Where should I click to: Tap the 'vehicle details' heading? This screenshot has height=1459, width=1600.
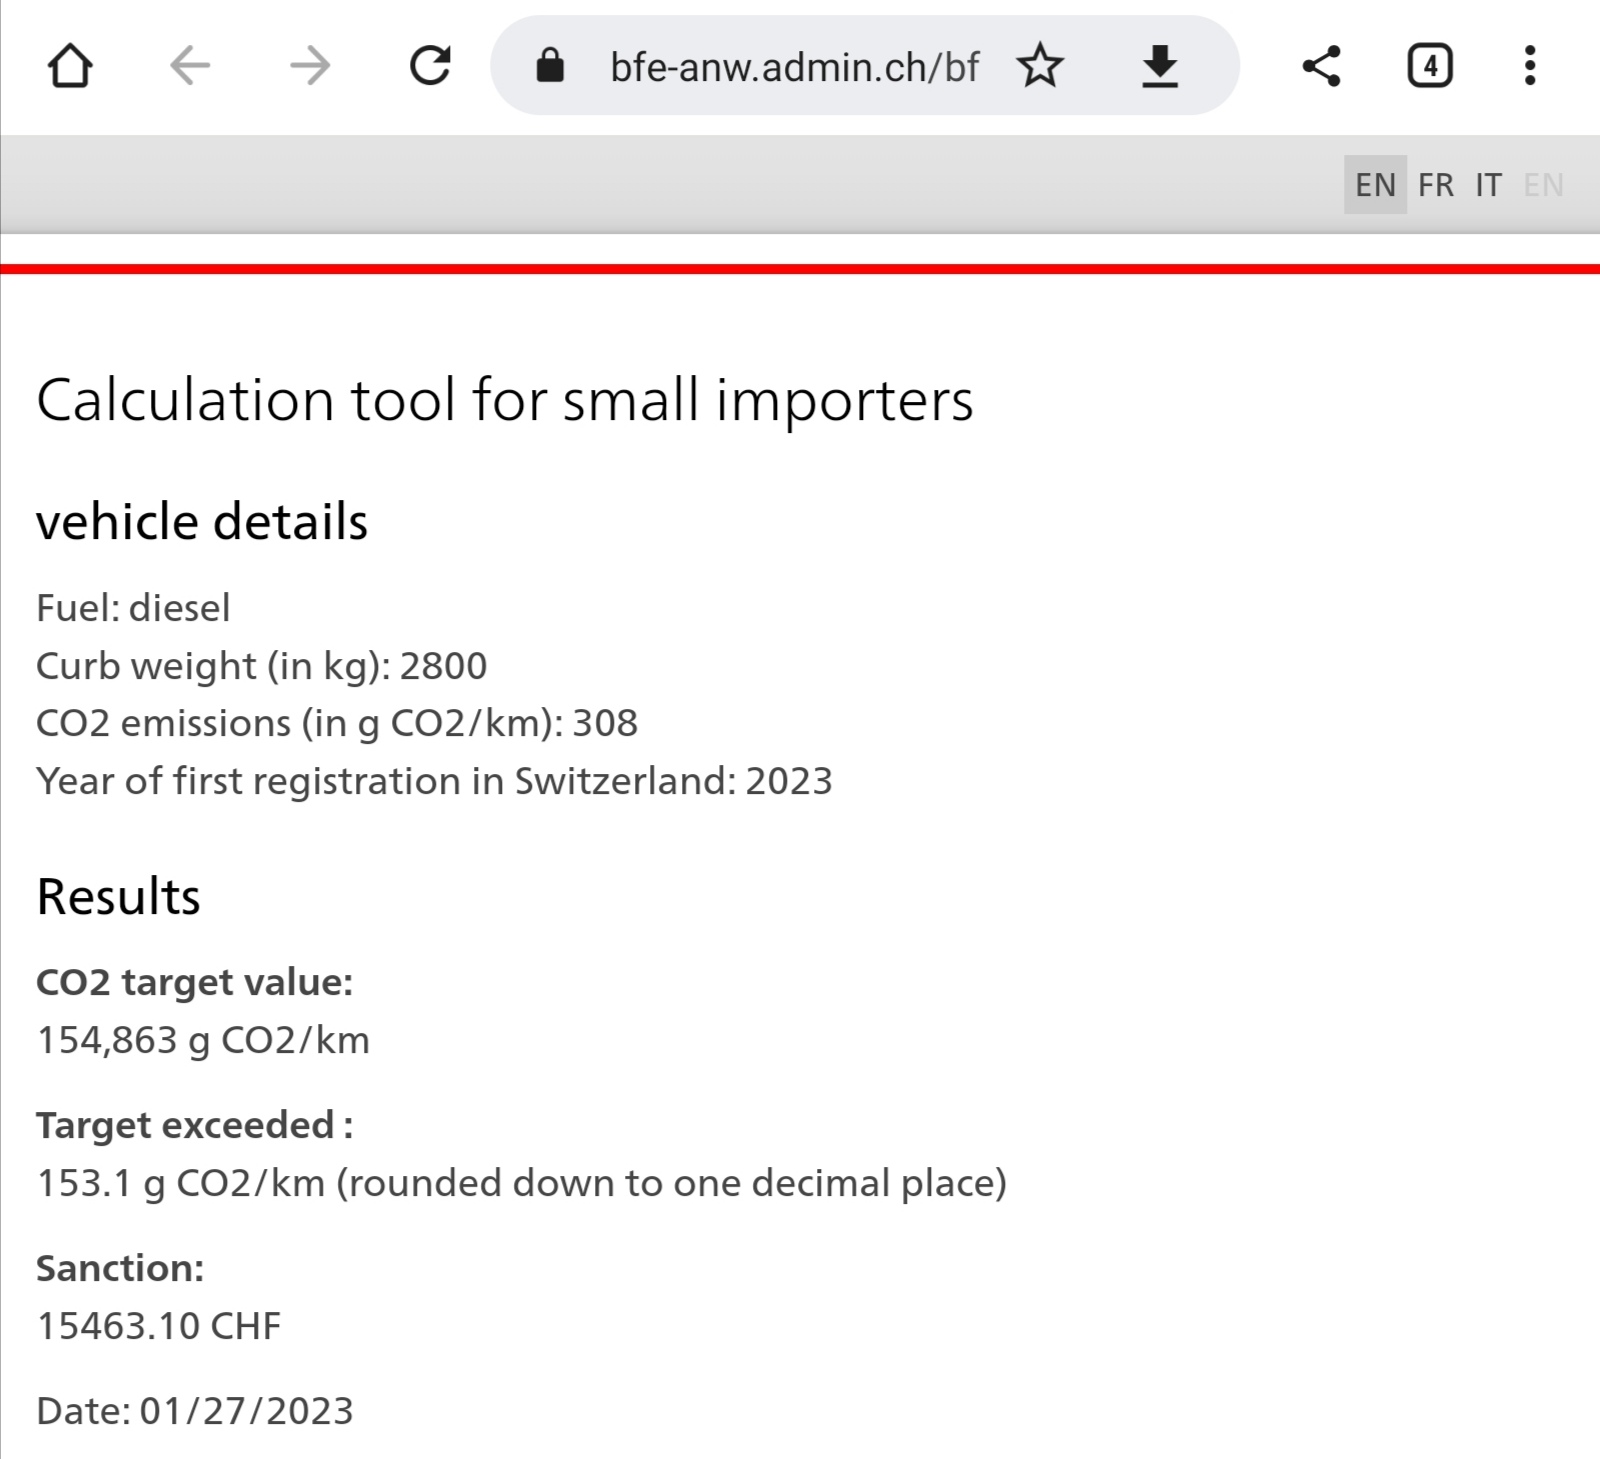pyautogui.click(x=202, y=522)
